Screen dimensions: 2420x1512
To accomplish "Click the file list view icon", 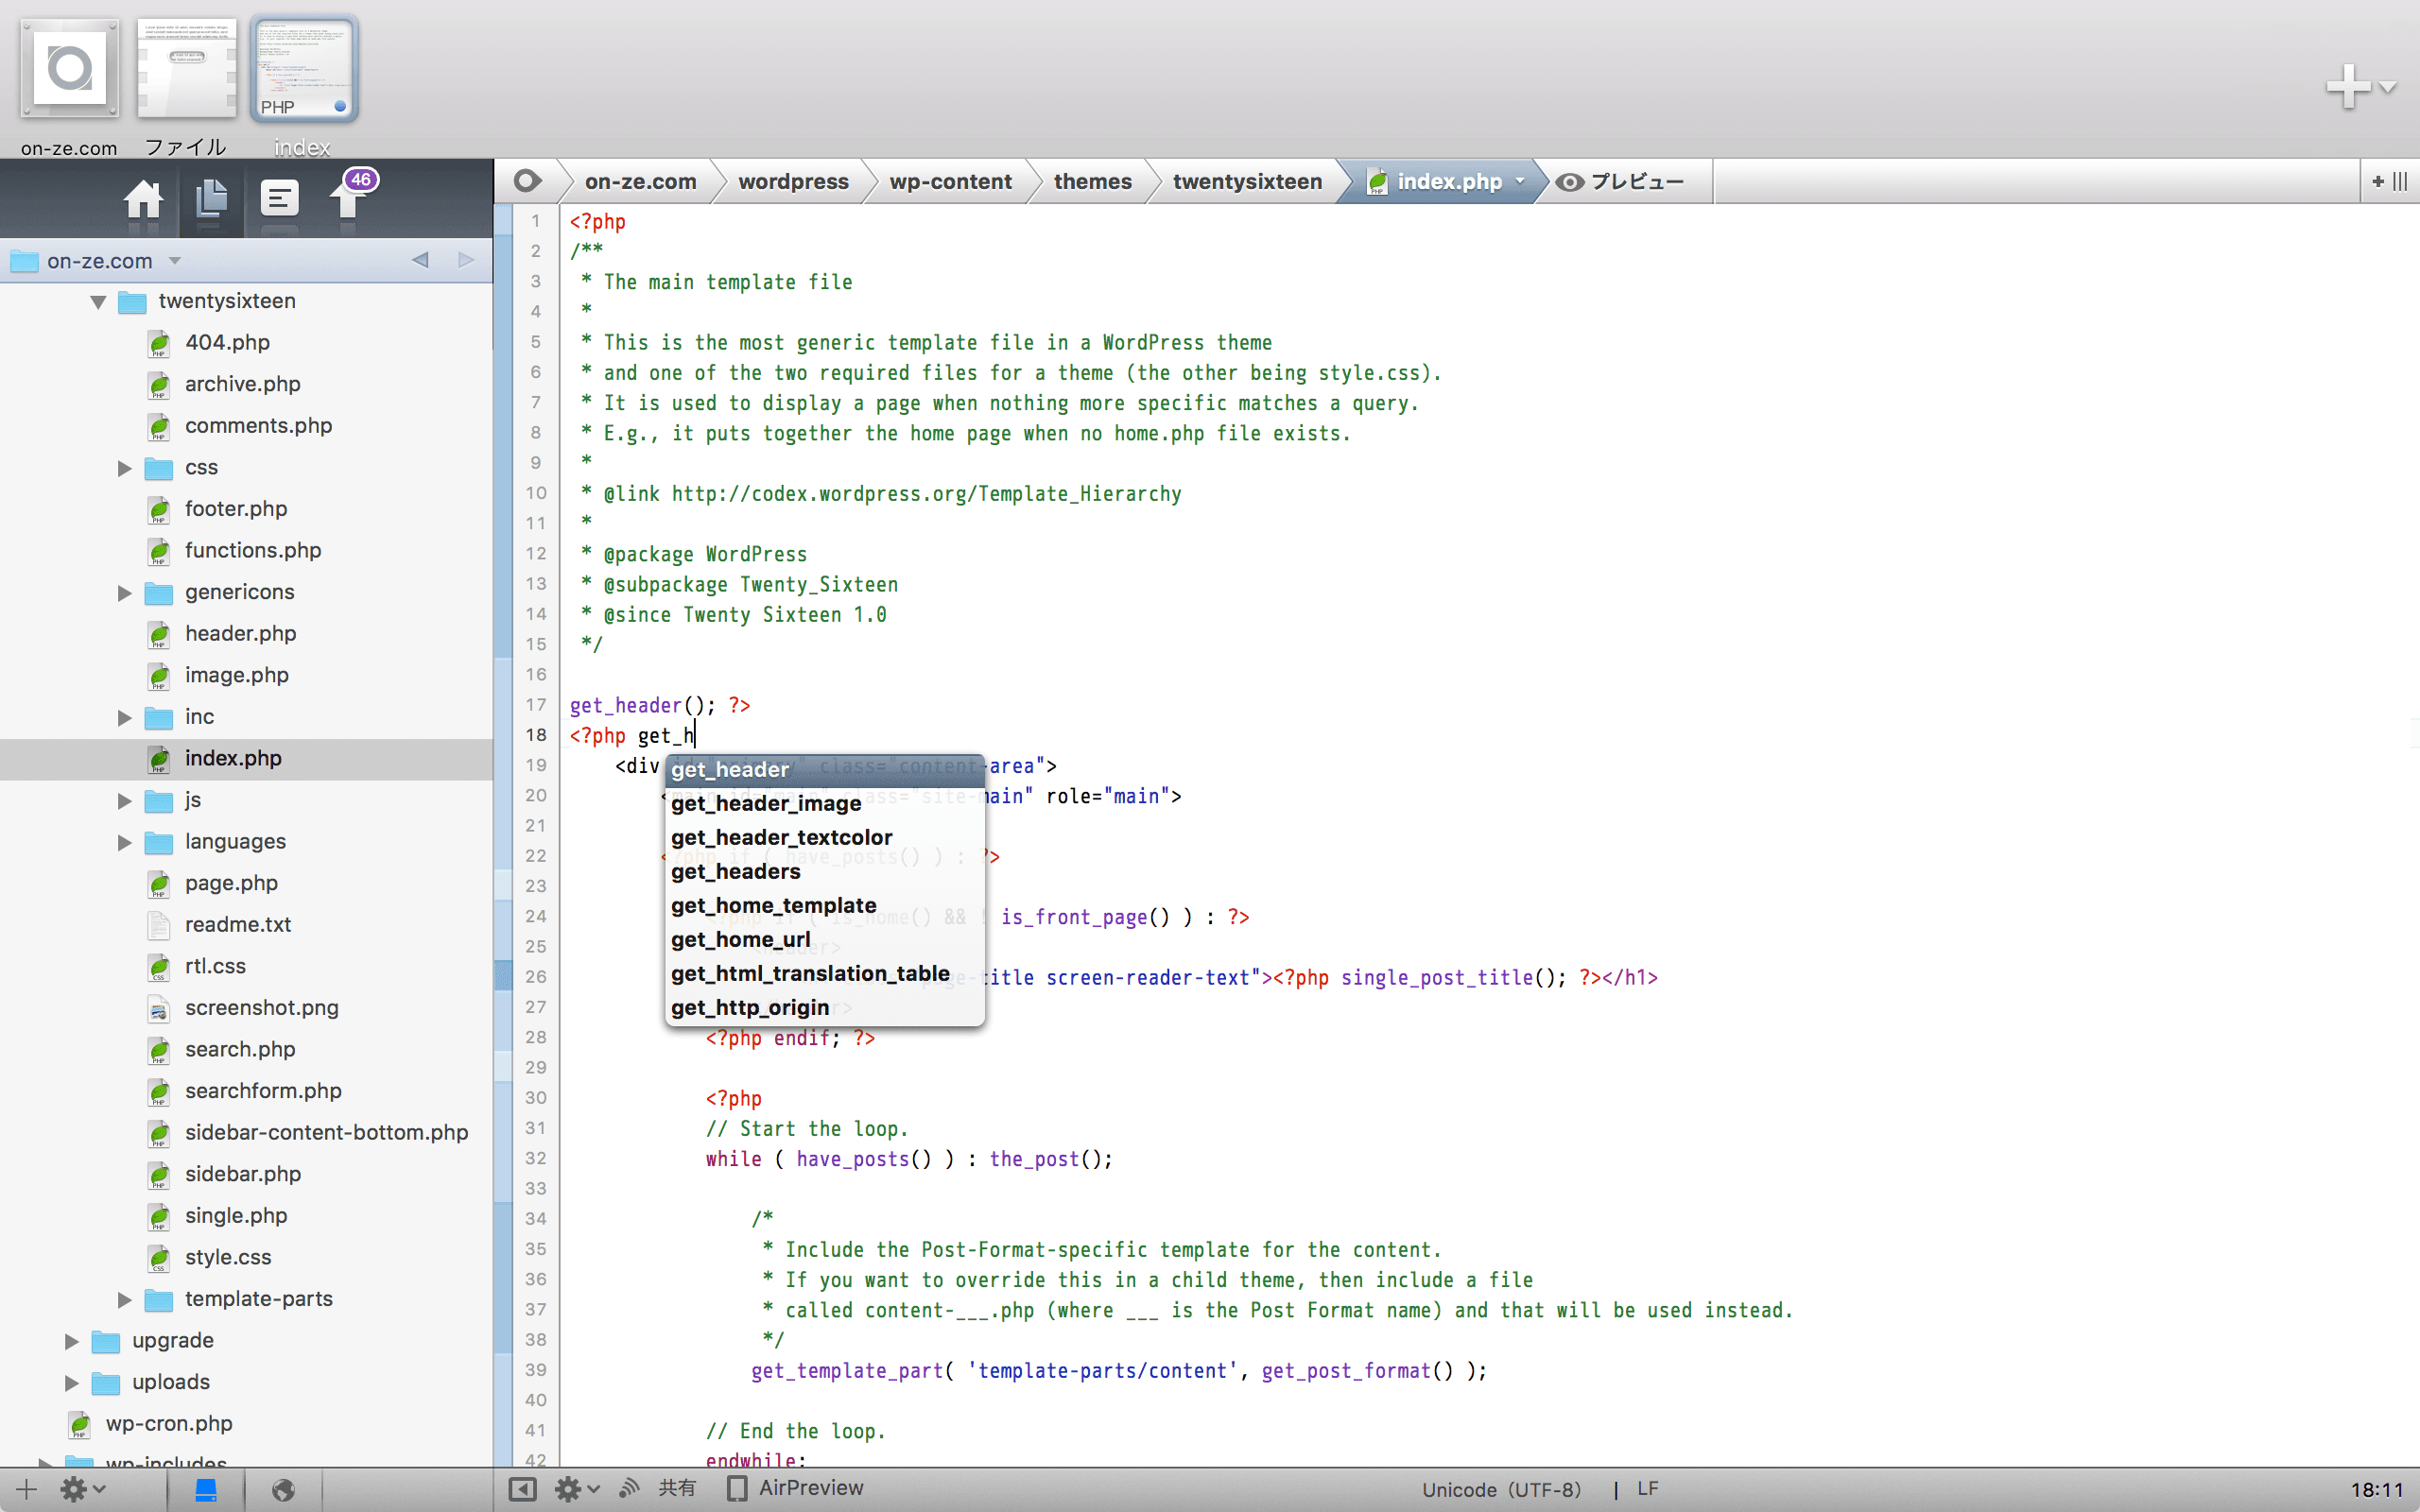I will click(277, 197).
